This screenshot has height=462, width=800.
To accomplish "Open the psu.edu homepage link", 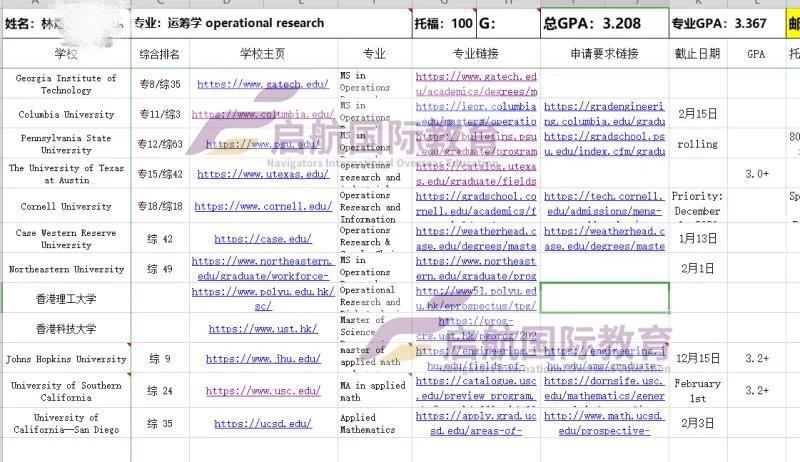I will click(x=263, y=144).
